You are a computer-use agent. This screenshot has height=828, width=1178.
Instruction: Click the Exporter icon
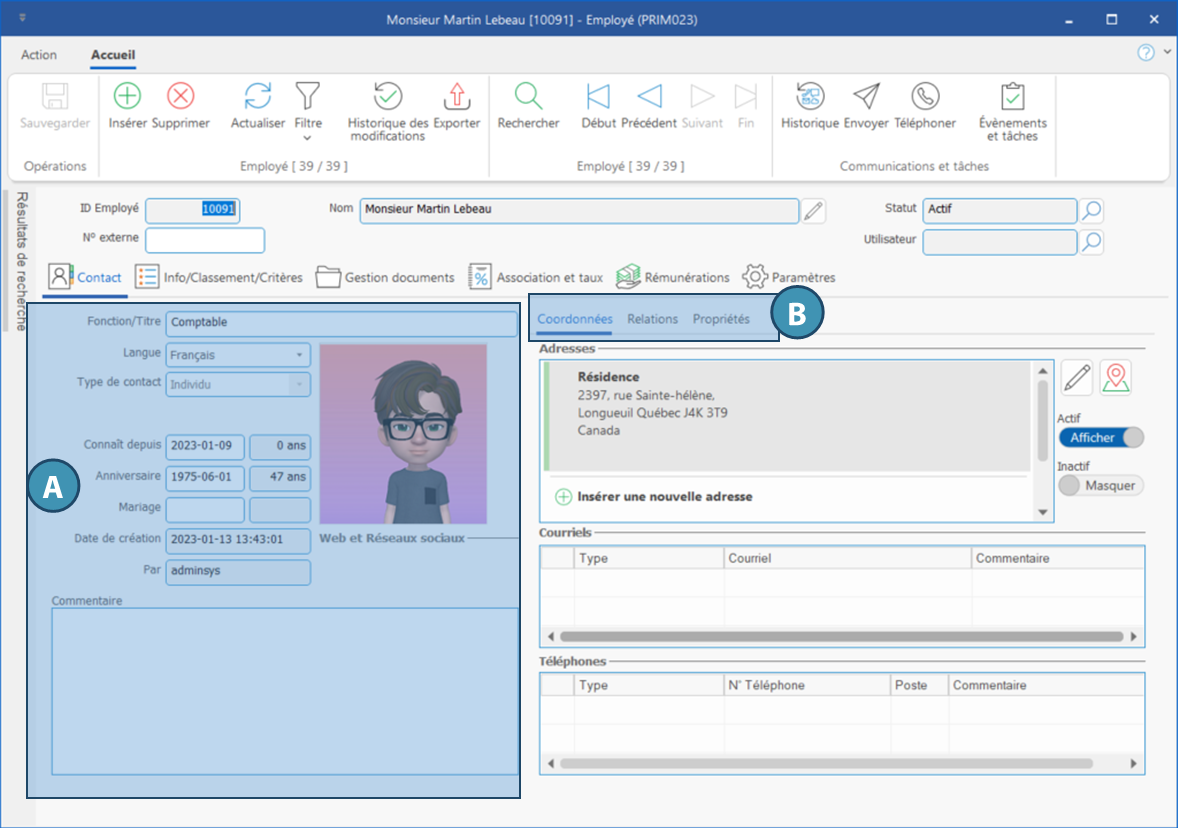(x=456, y=96)
